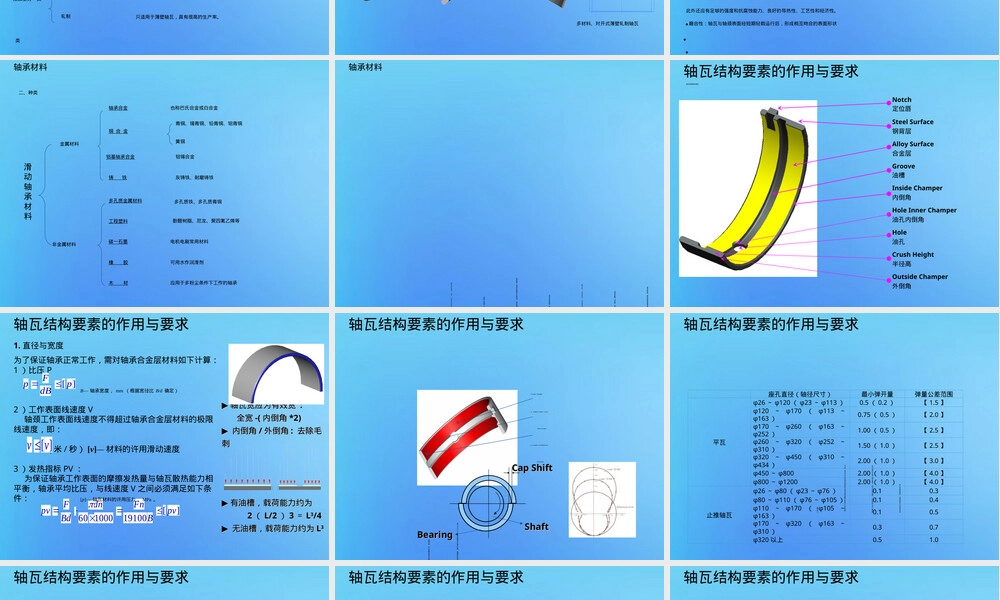Viewport: 1000px width, 600px height.
Task: Open the 轴承材料 slide with the materials tree
Action: 165,183
